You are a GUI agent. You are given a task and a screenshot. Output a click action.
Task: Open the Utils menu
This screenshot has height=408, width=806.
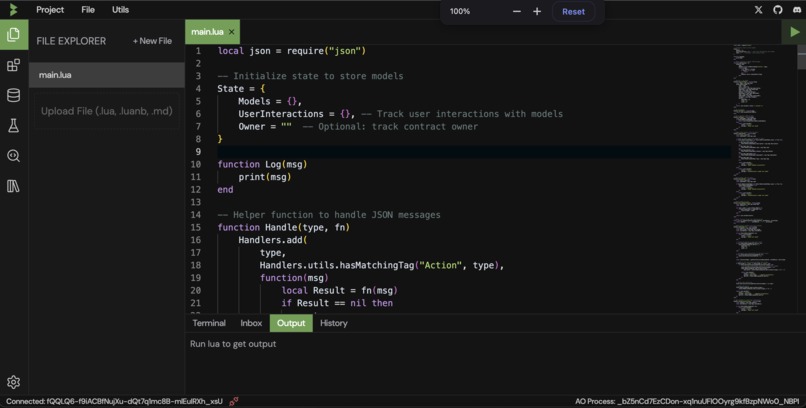[x=120, y=10]
